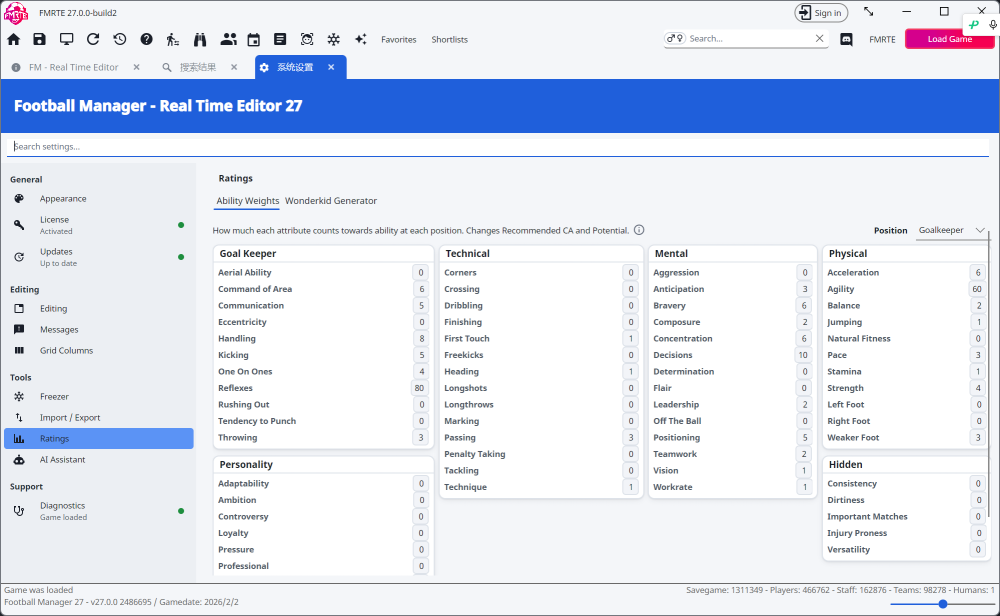1000x616 pixels.
Task: Expand the Position Goalkeeper dropdown
Action: pyautogui.click(x=952, y=230)
